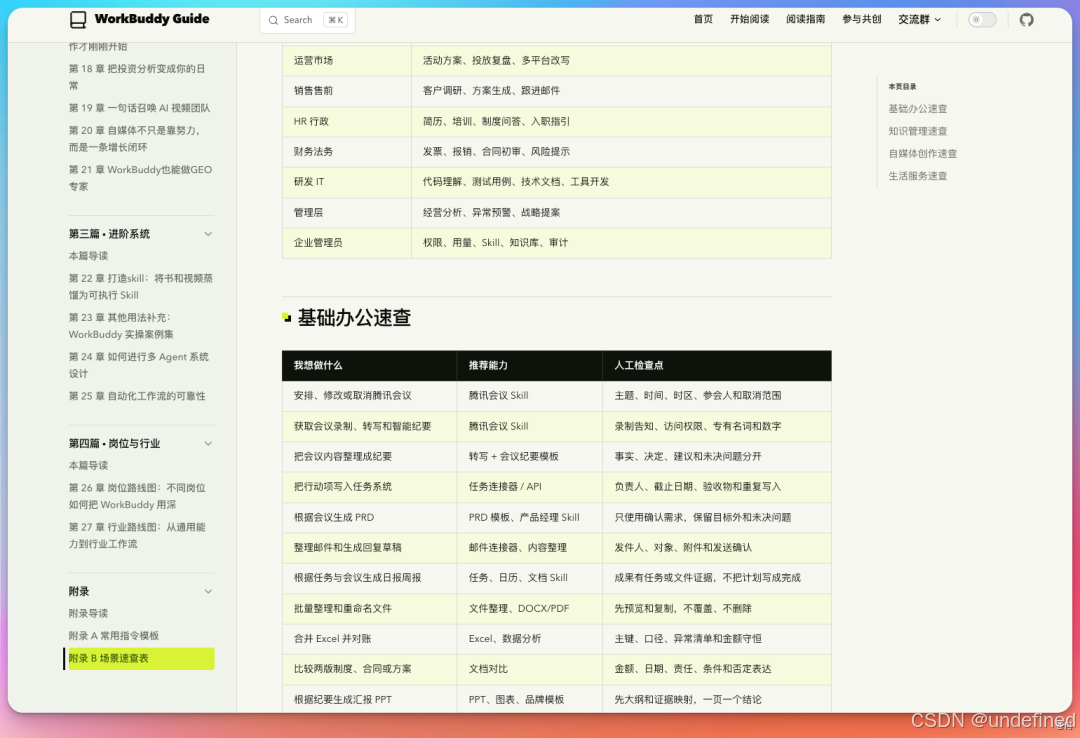Open 附录导读 in the sidebar
Screen dimensions: 1080x738
tap(88, 614)
